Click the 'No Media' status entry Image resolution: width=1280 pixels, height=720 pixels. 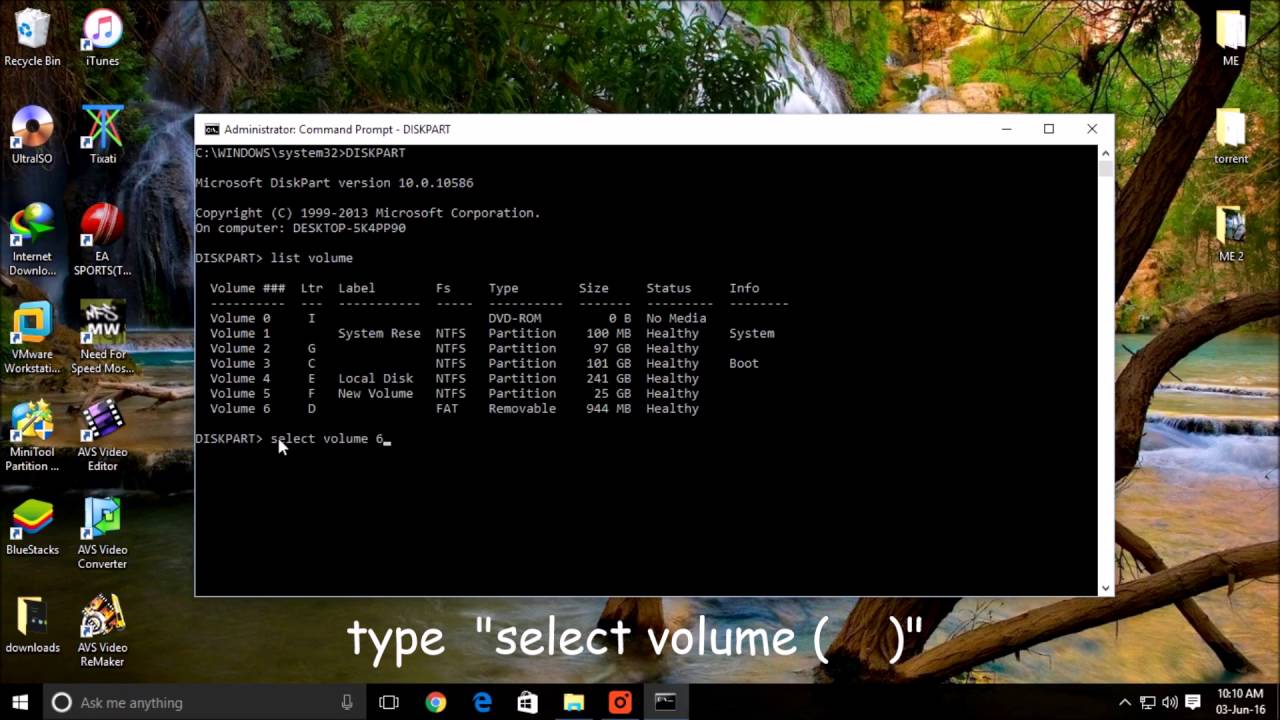click(x=676, y=318)
